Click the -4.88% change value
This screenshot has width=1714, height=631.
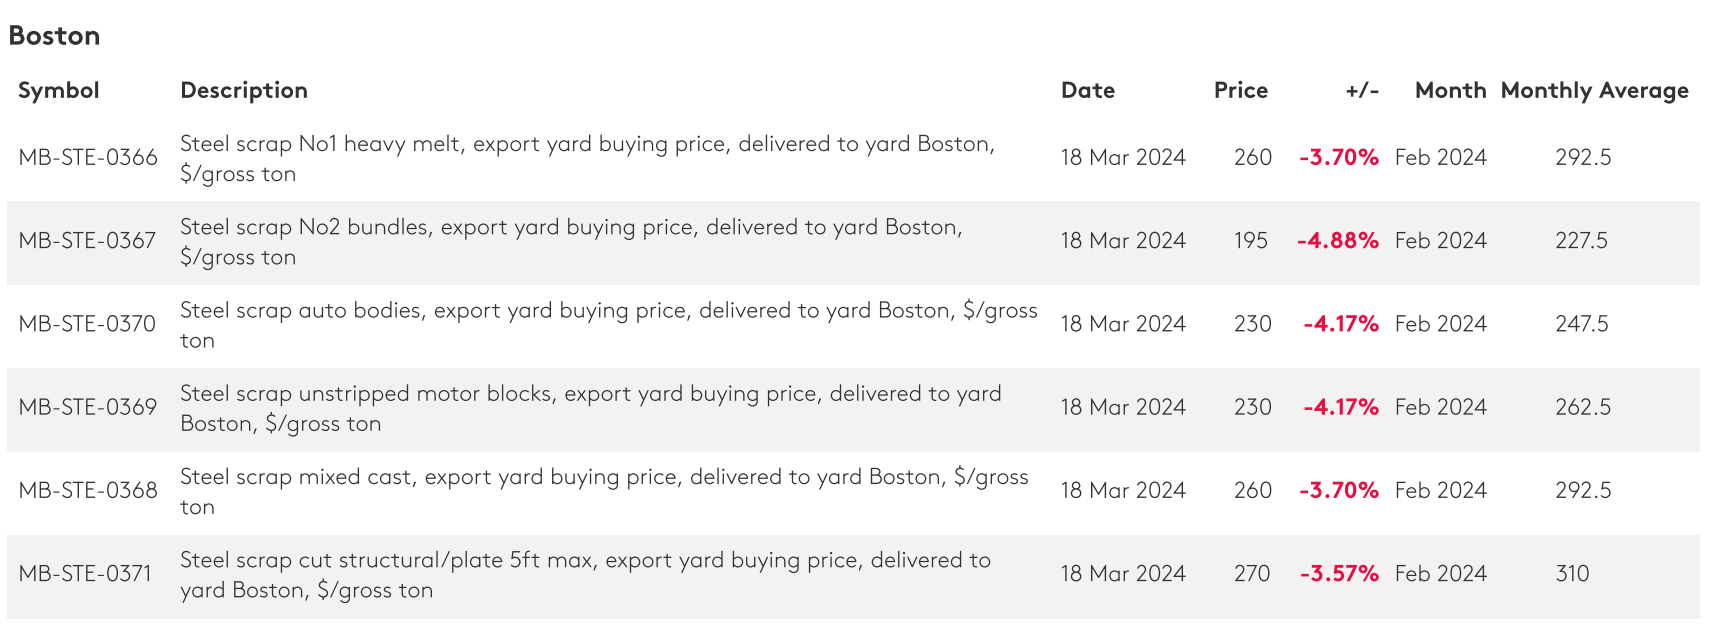click(1338, 241)
